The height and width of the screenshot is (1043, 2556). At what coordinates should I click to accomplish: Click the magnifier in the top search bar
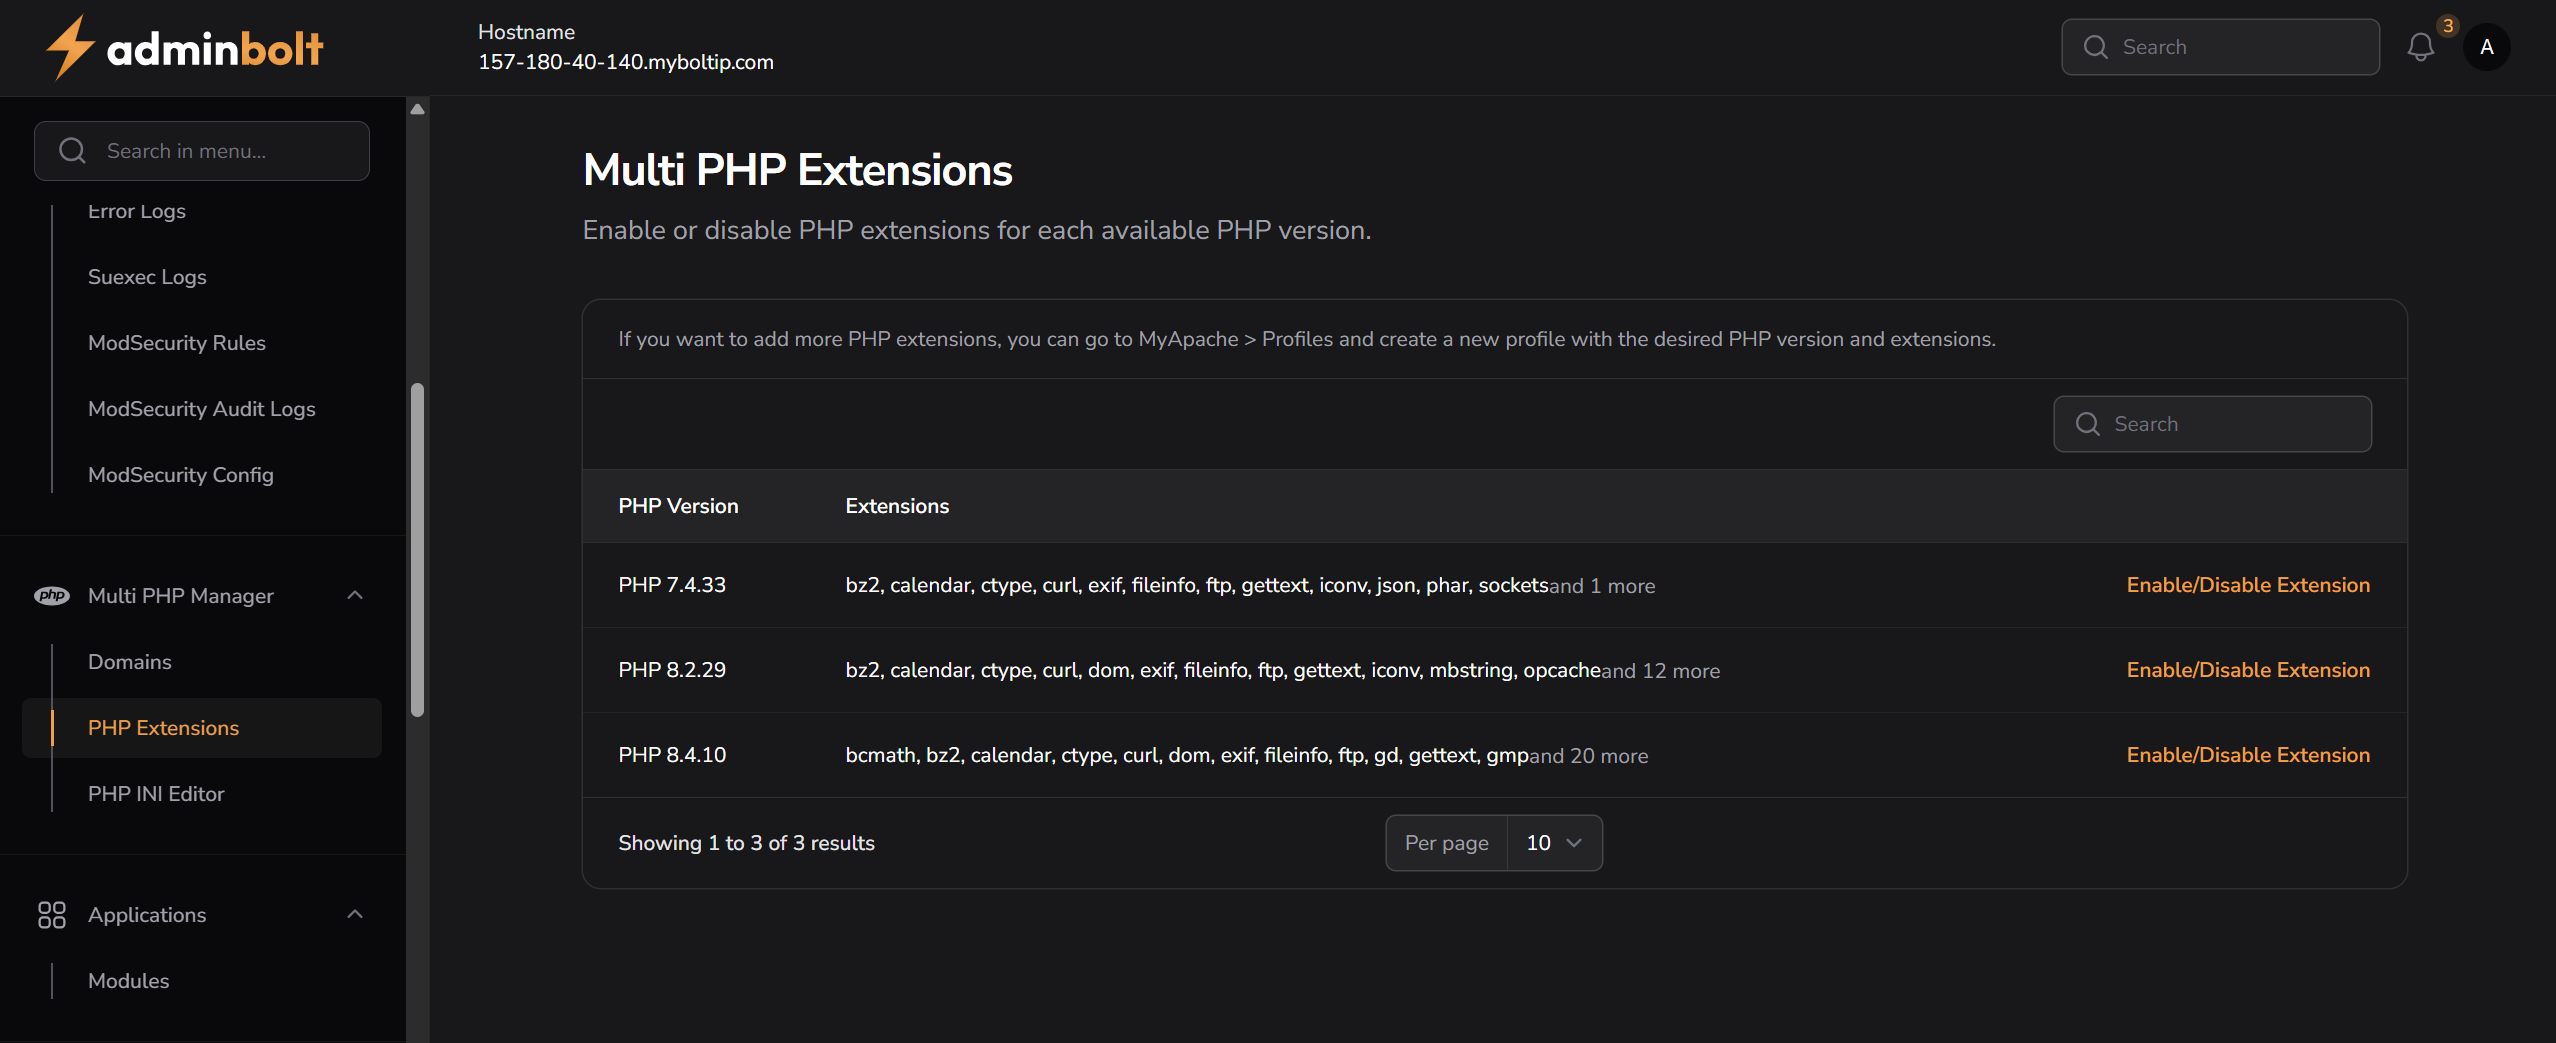coord(2097,46)
